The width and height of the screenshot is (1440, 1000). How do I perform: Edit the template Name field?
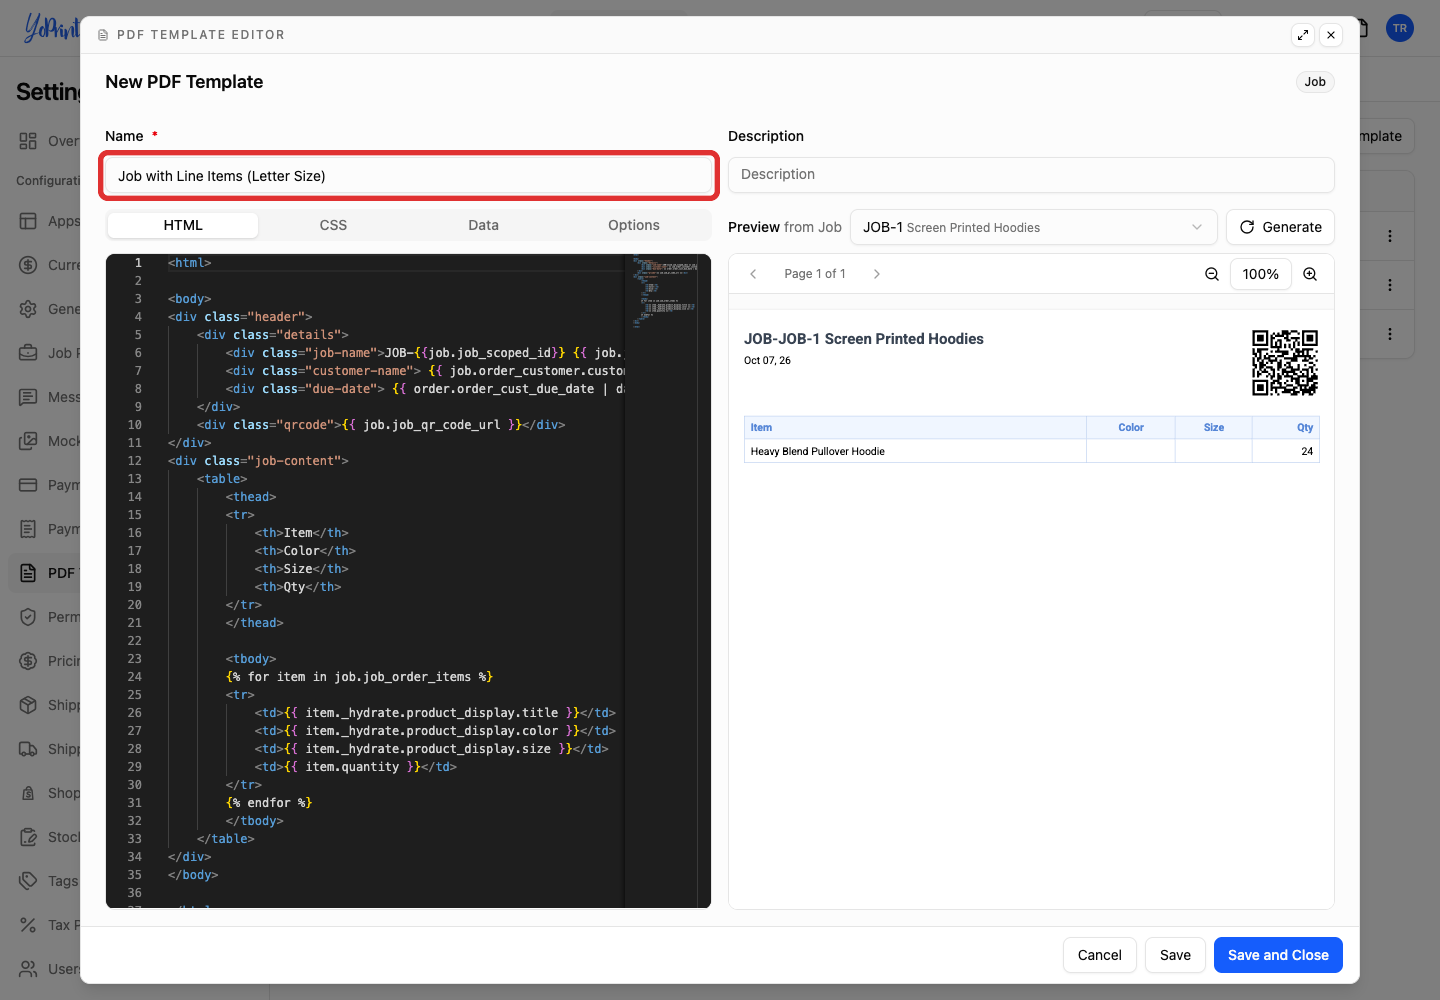click(409, 176)
